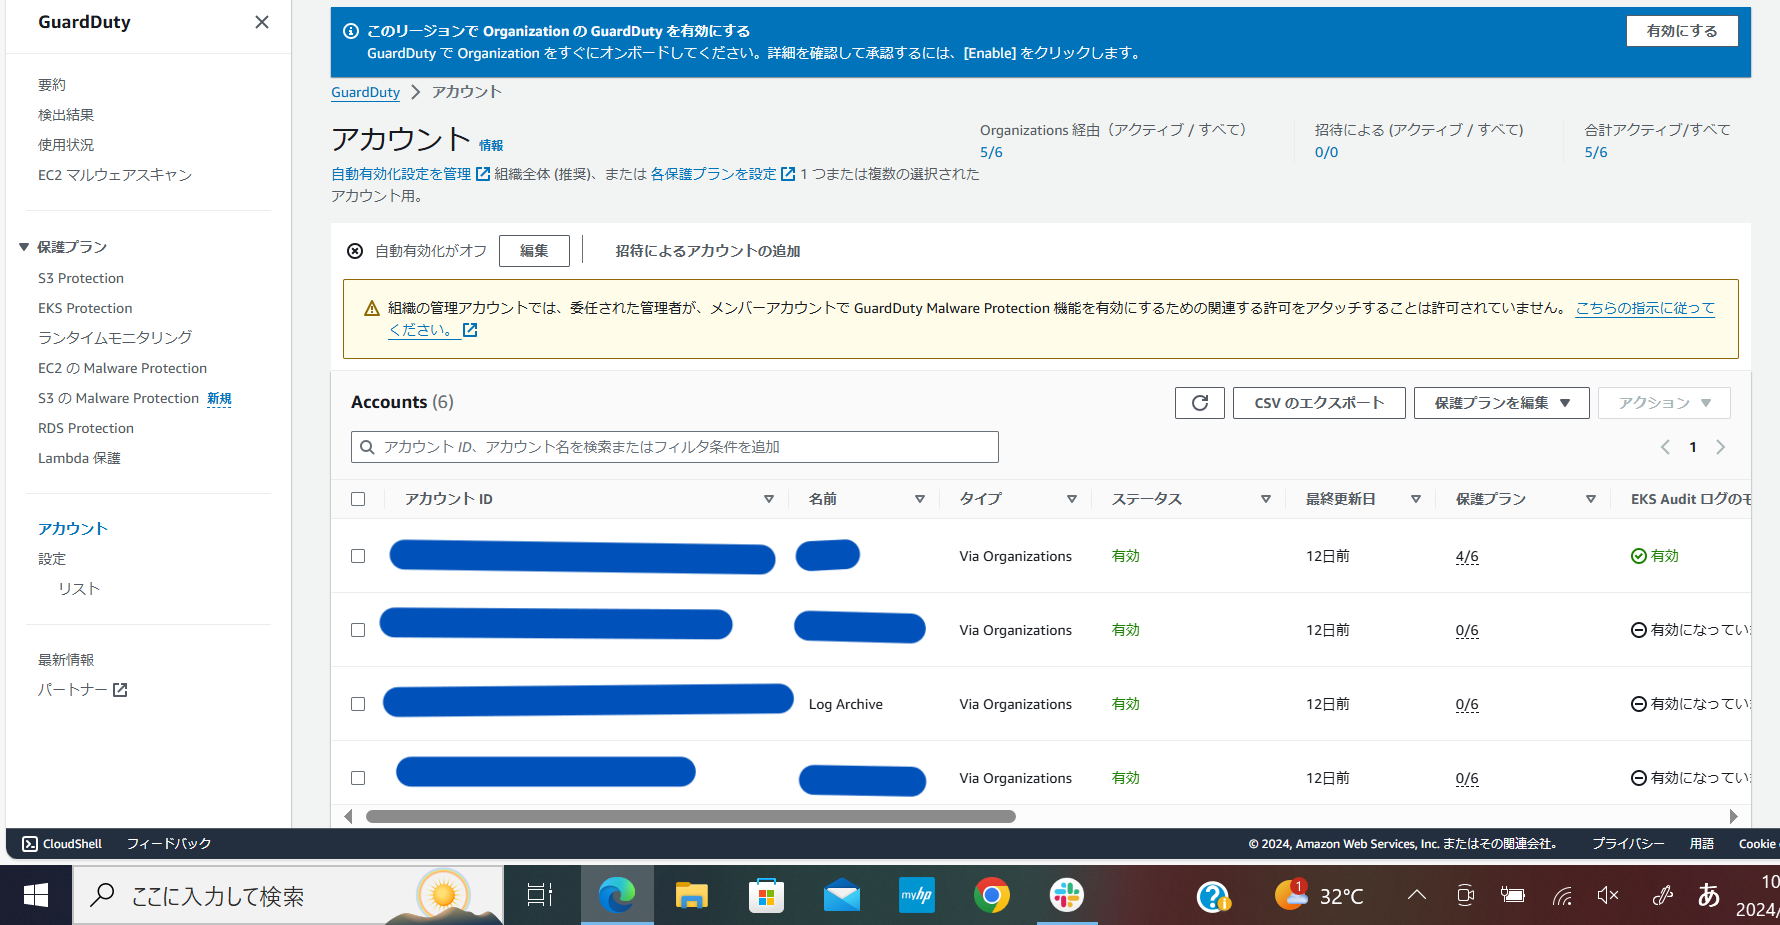The image size is (1780, 925).
Task: Open the 自動有効化設定を管理 link
Action: pyautogui.click(x=410, y=174)
